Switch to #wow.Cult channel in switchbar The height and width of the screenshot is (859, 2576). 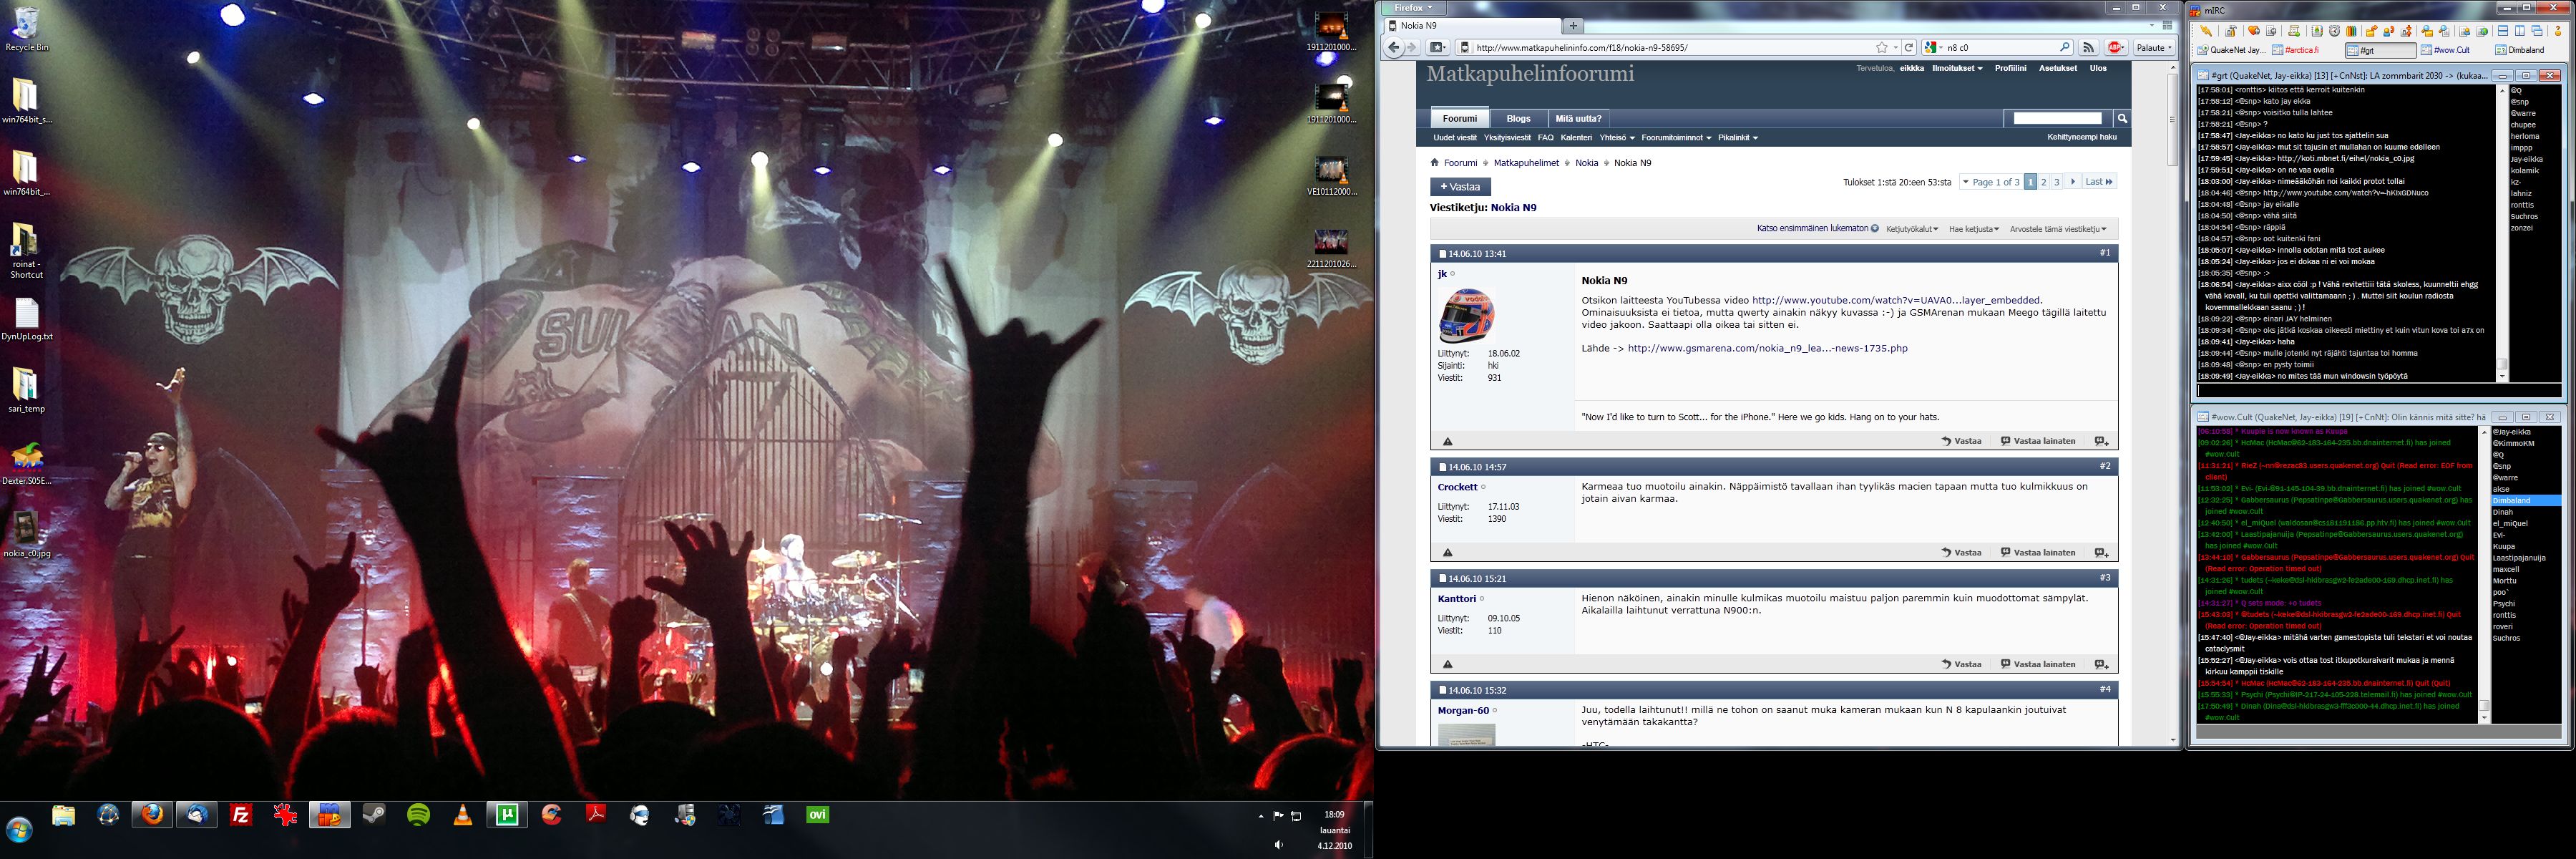tap(2450, 50)
